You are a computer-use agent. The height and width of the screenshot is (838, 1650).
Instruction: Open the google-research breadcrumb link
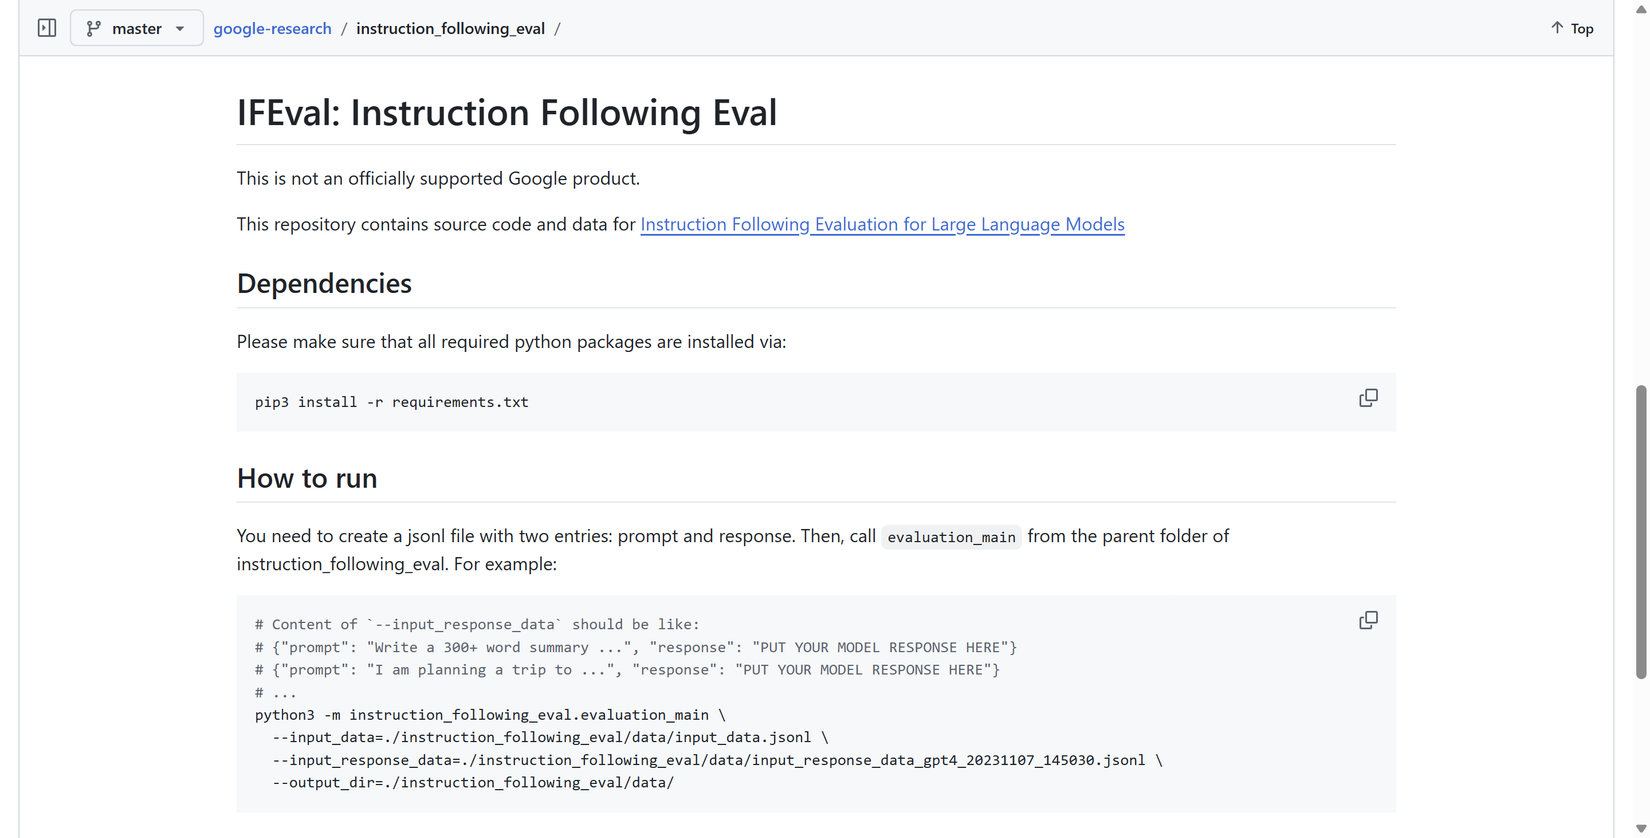pos(272,28)
